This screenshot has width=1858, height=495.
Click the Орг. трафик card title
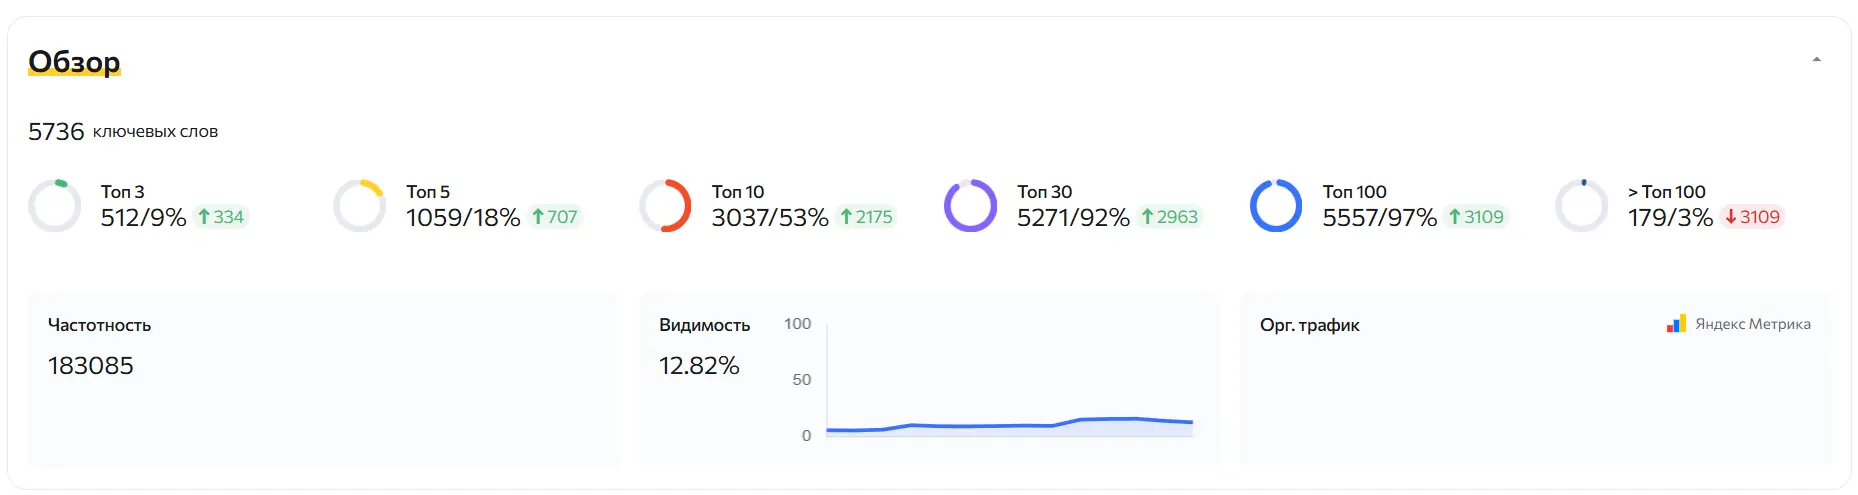(1309, 325)
